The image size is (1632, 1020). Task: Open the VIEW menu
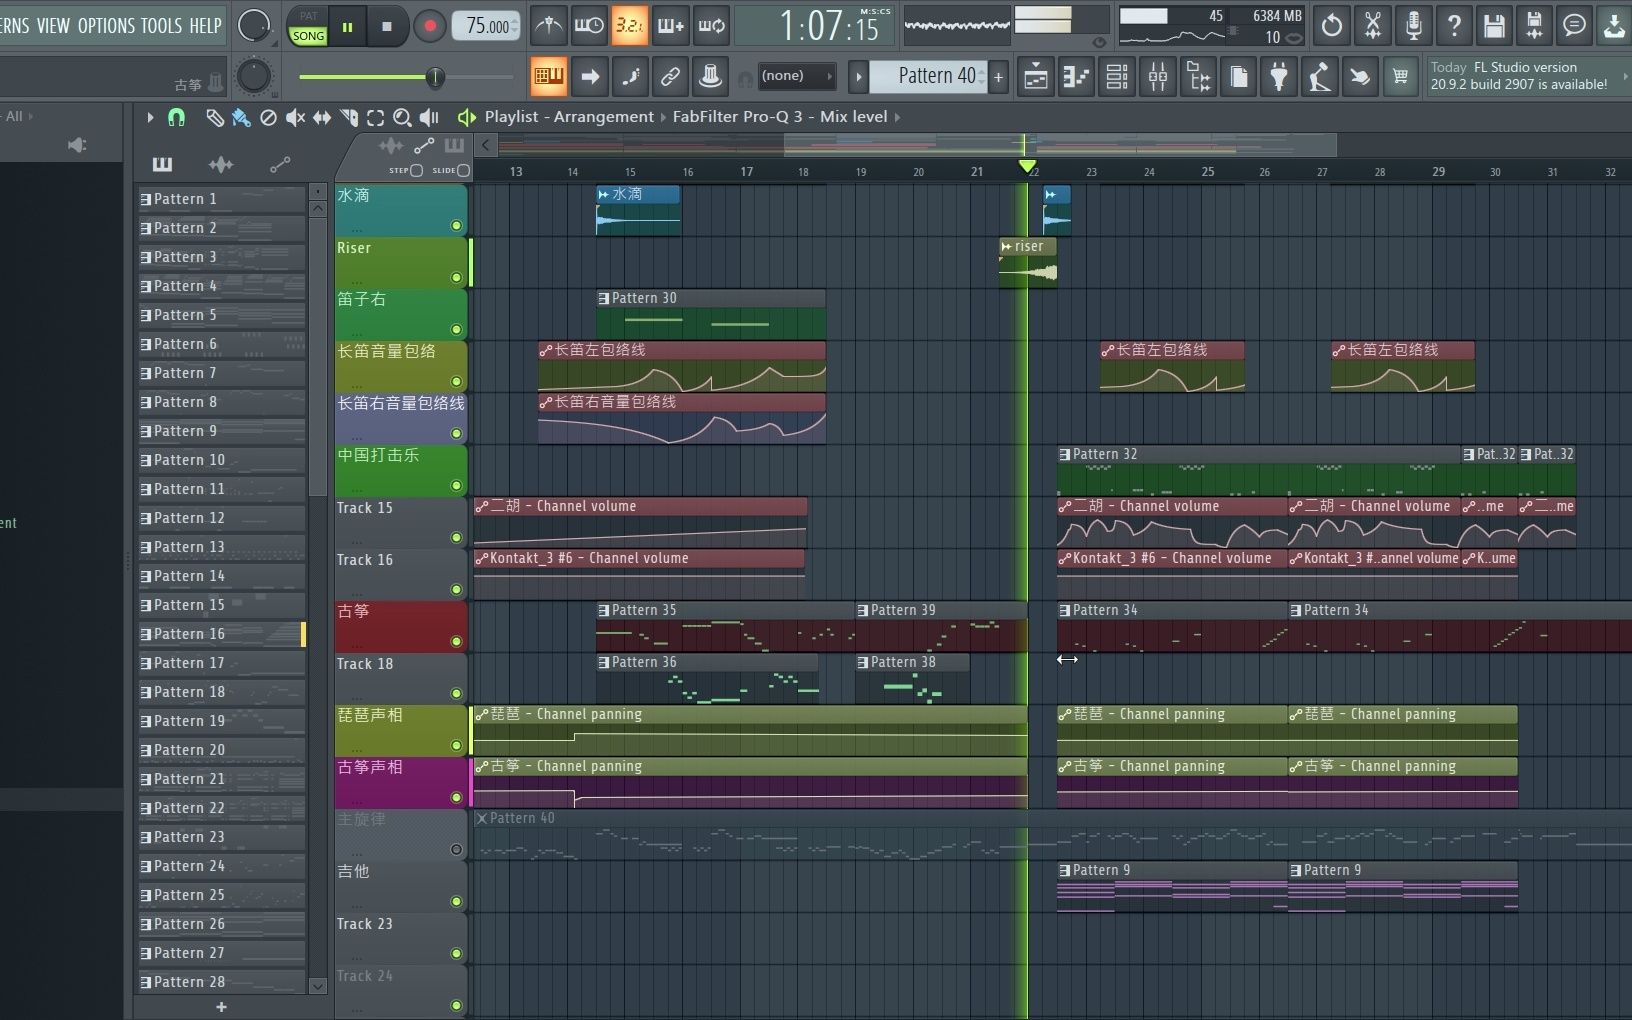tap(53, 26)
